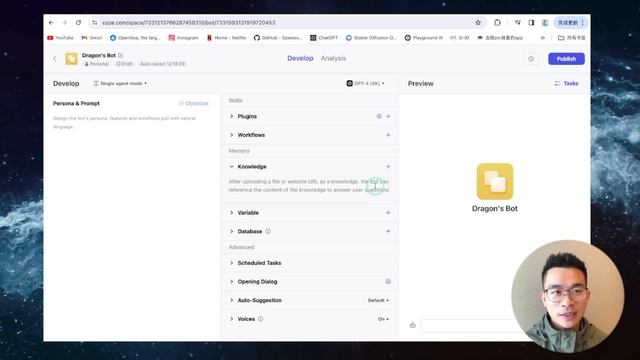Expand the Variable section
This screenshot has height=360, width=640.
[231, 213]
